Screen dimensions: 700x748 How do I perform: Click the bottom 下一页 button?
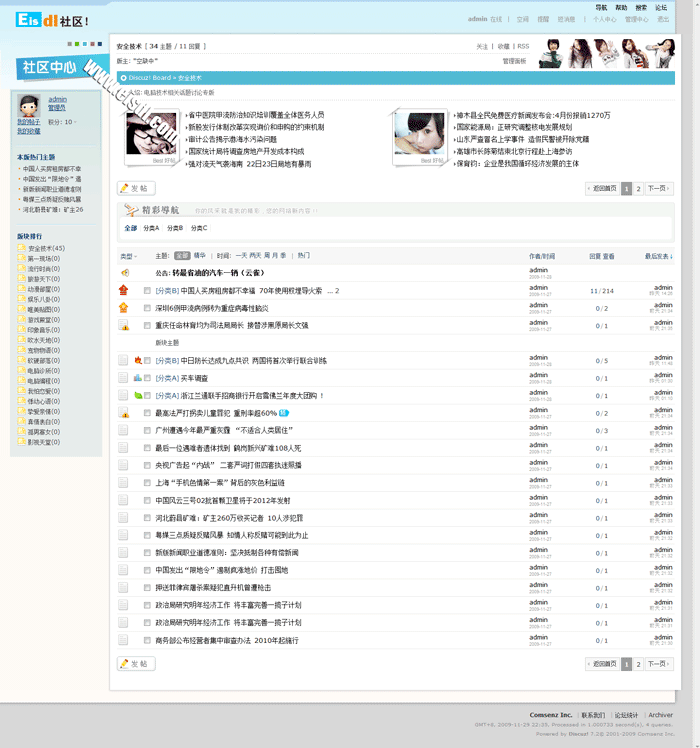(658, 664)
